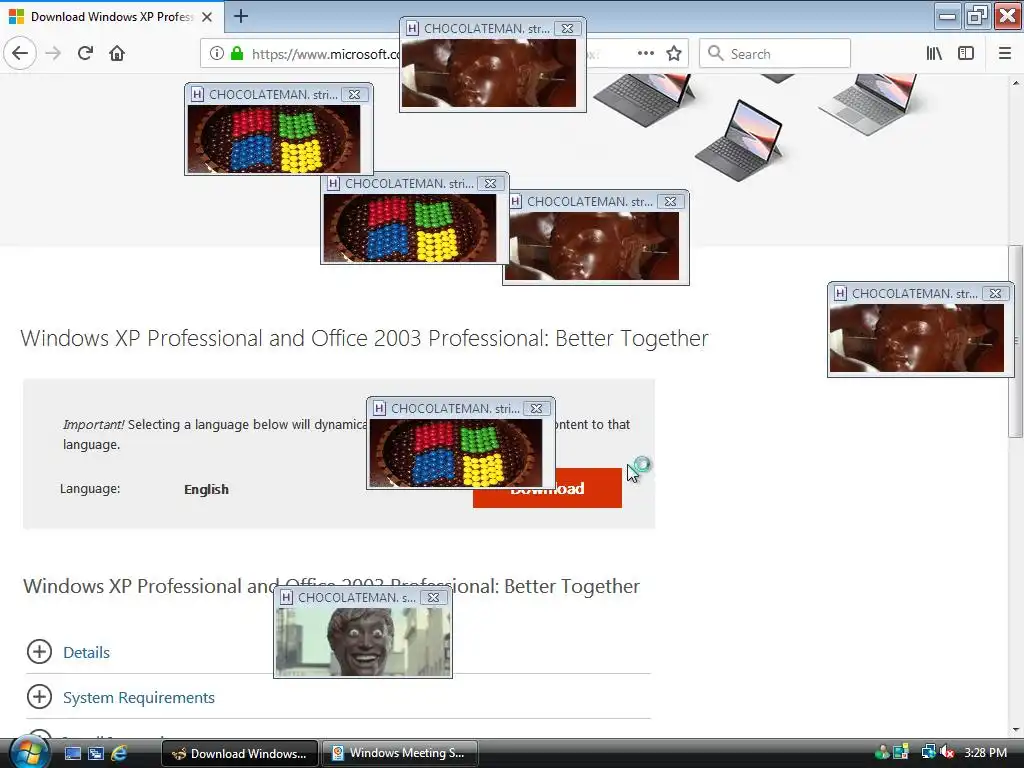Viewport: 1024px width, 768px height.
Task: Click the page scrollbar down arrow
Action: click(x=1016, y=730)
